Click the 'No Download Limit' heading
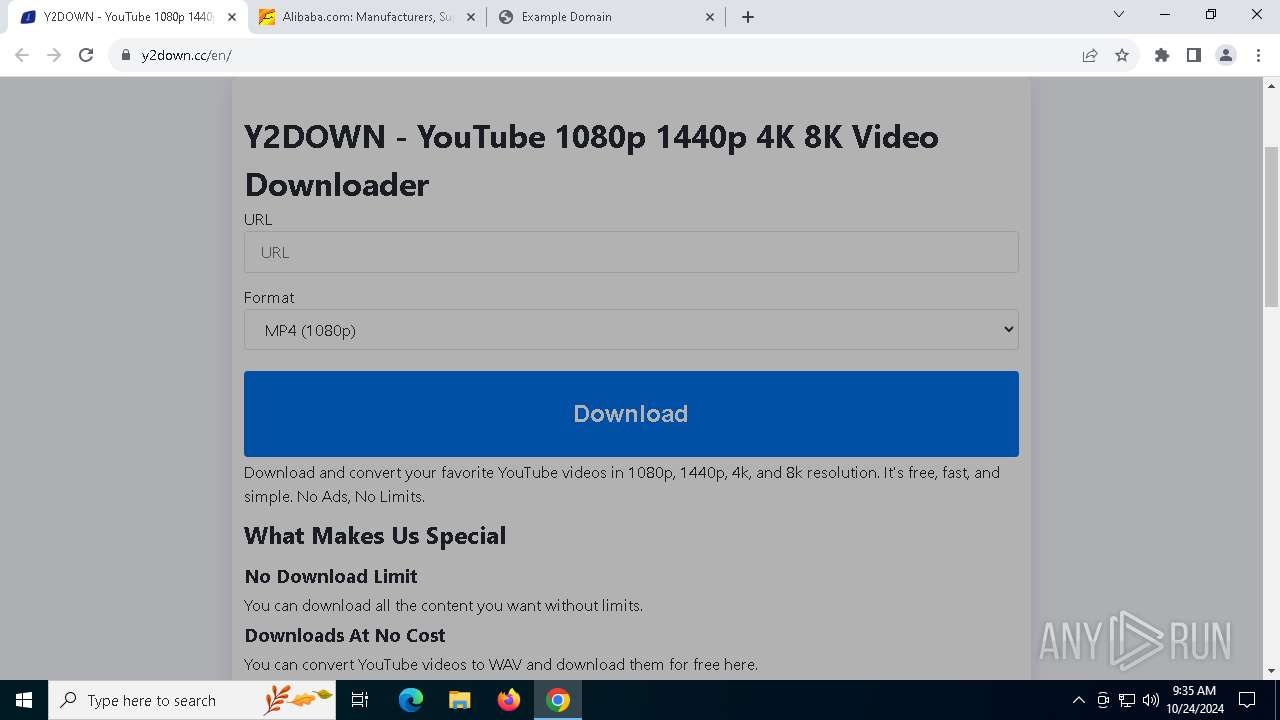 coord(331,576)
